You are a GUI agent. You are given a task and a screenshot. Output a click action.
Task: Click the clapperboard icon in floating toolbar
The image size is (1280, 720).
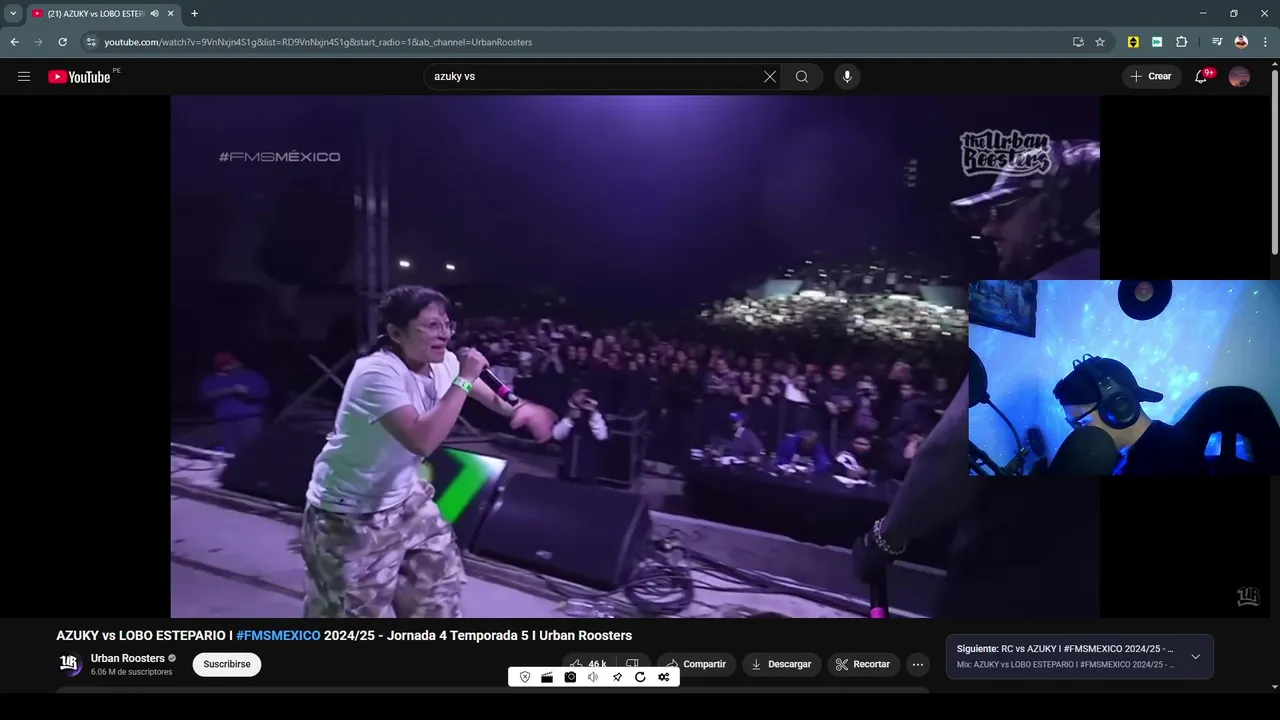coord(547,677)
